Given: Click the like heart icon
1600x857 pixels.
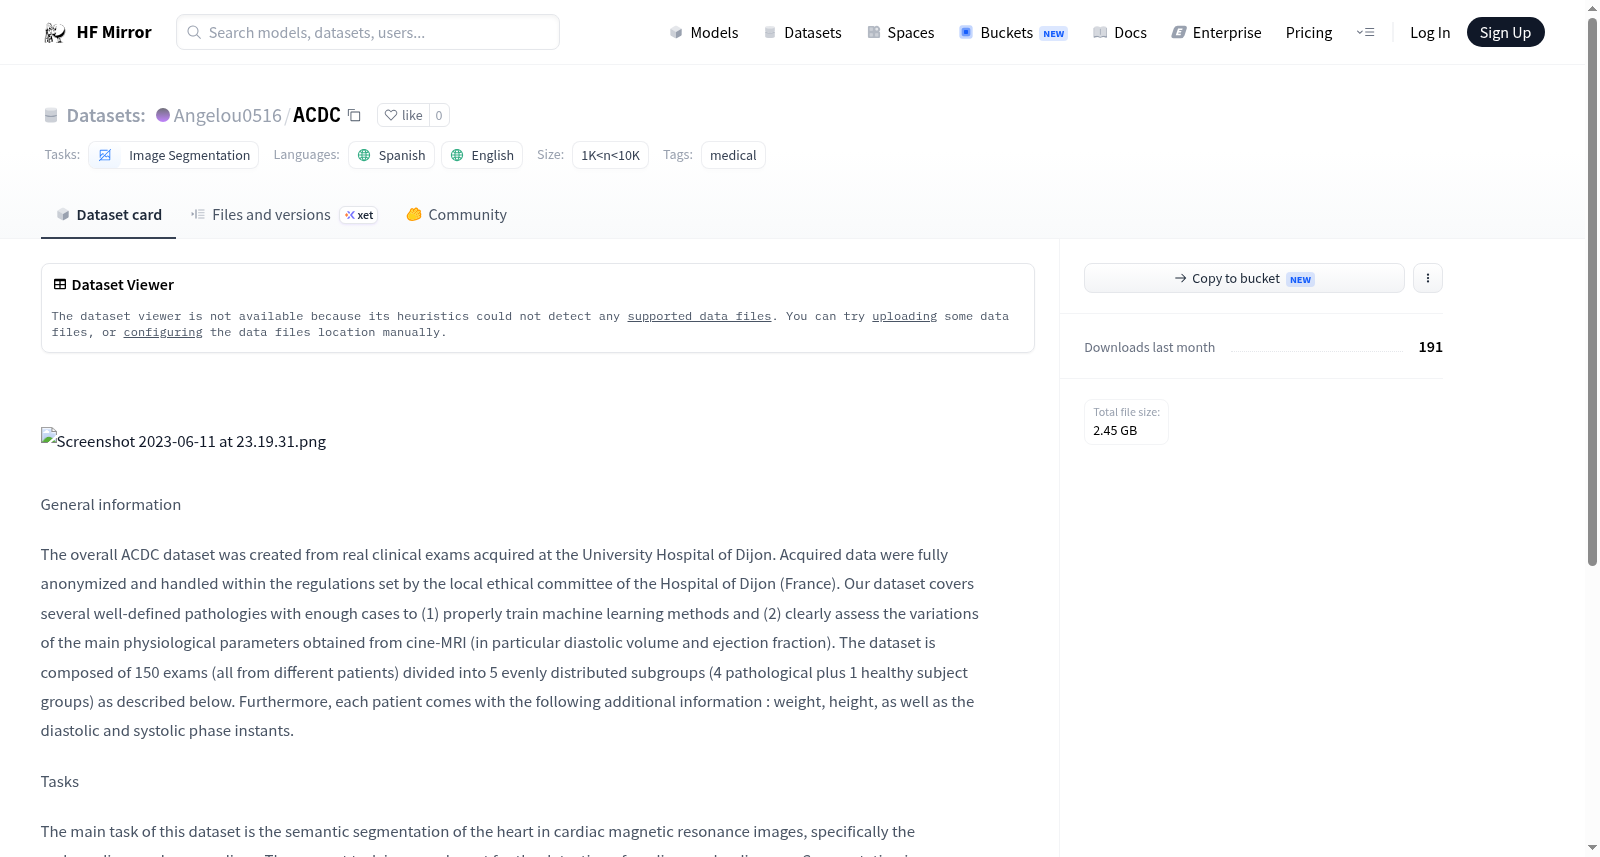Looking at the screenshot, I should pyautogui.click(x=391, y=115).
